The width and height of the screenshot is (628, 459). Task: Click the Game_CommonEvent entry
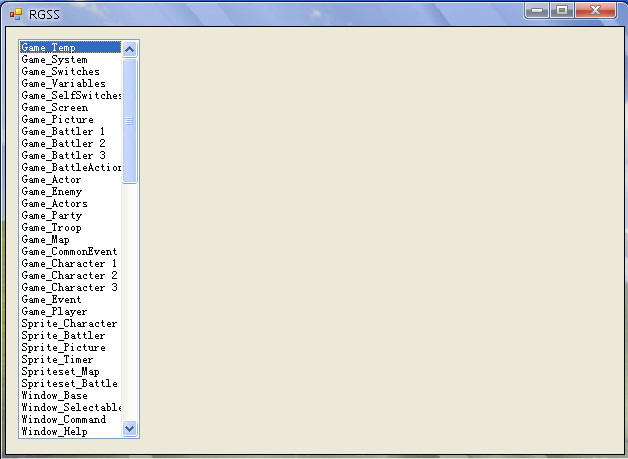pos(70,252)
